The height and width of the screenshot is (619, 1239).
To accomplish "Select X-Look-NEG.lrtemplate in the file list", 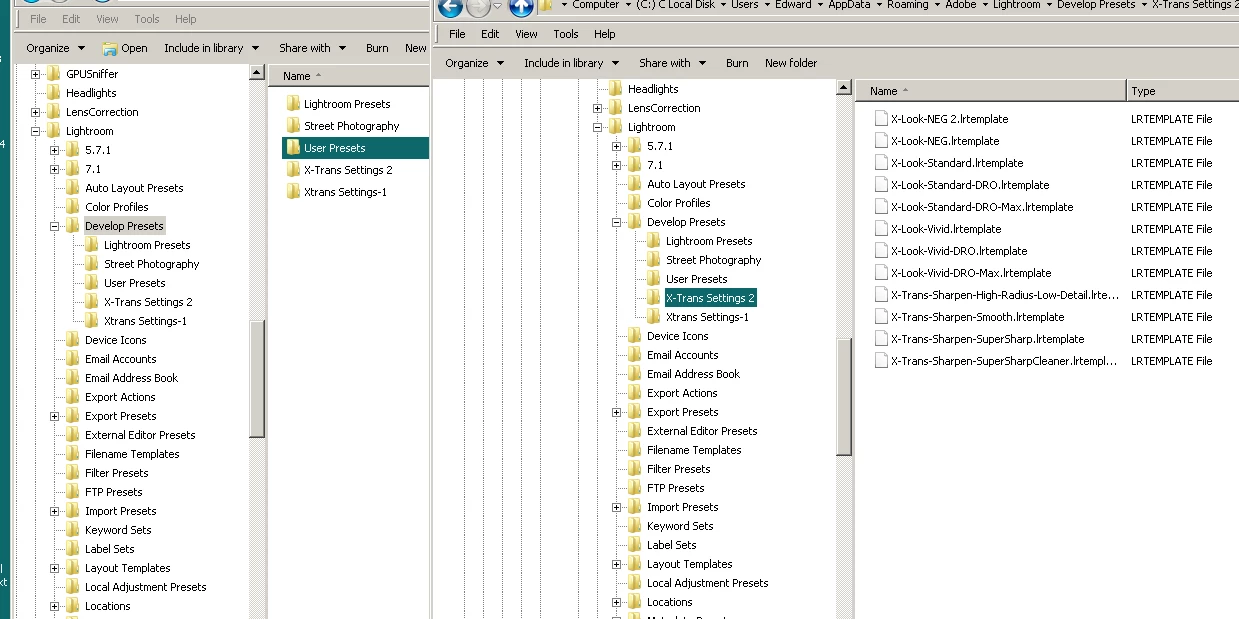I will point(945,141).
